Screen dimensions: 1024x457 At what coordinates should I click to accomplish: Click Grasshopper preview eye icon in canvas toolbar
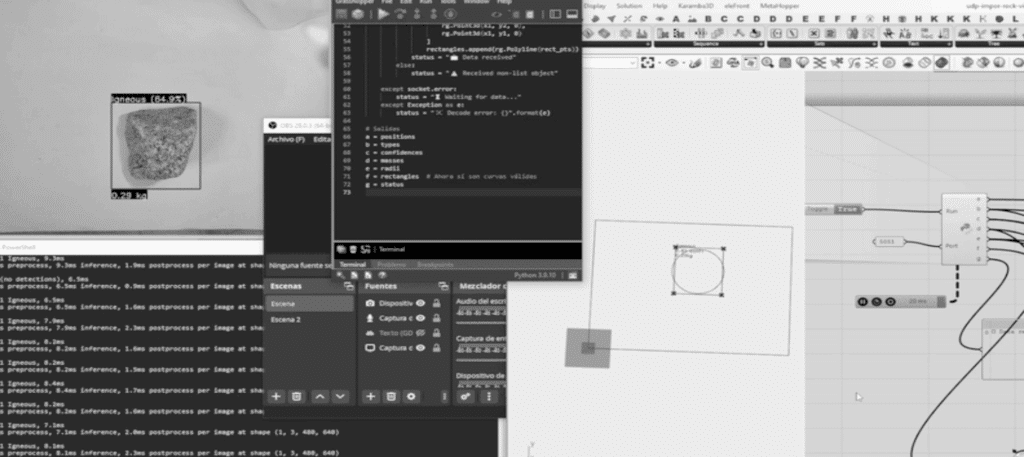click(x=672, y=63)
